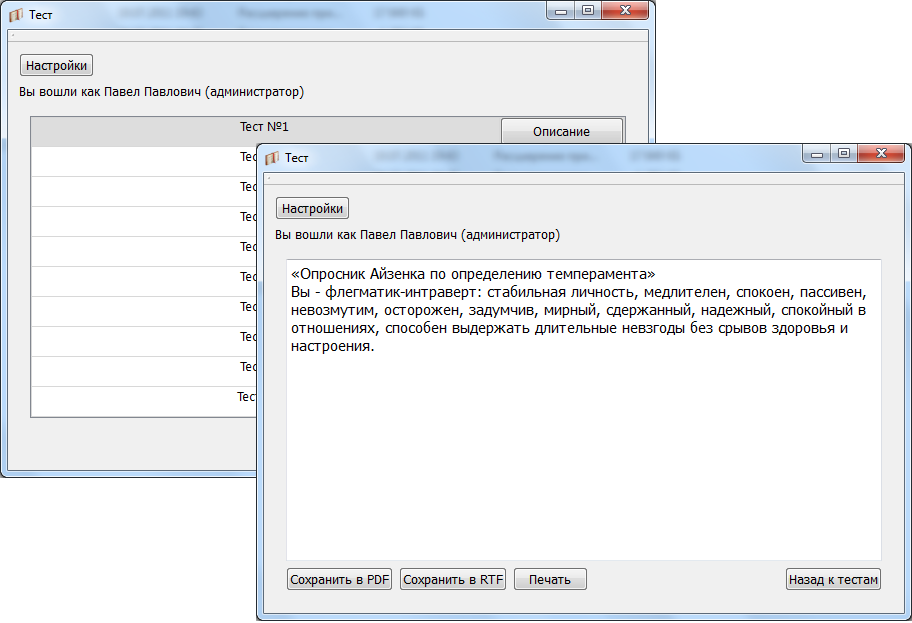
Task: Maximize the back Тест window
Action: pos(587,10)
